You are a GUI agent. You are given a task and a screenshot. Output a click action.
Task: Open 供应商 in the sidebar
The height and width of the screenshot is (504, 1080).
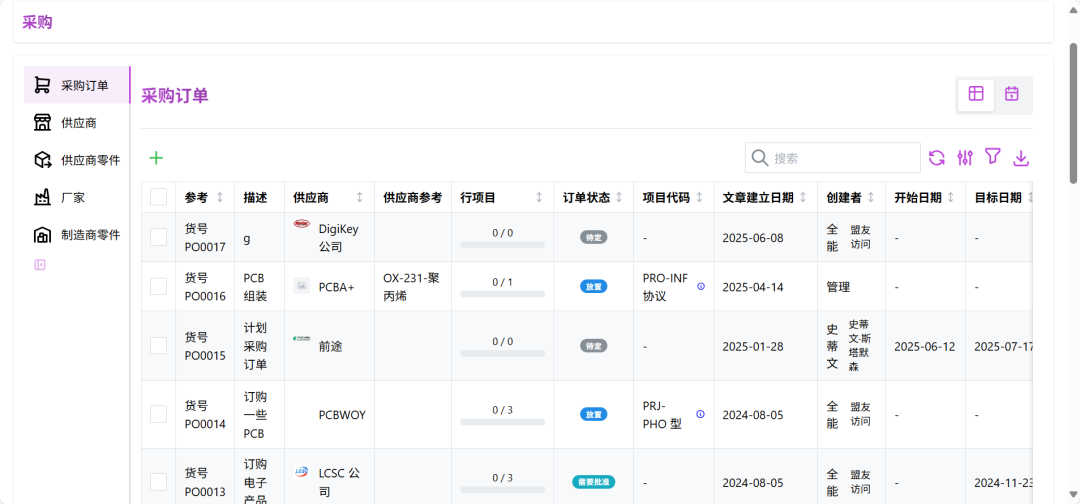pyautogui.click(x=79, y=123)
